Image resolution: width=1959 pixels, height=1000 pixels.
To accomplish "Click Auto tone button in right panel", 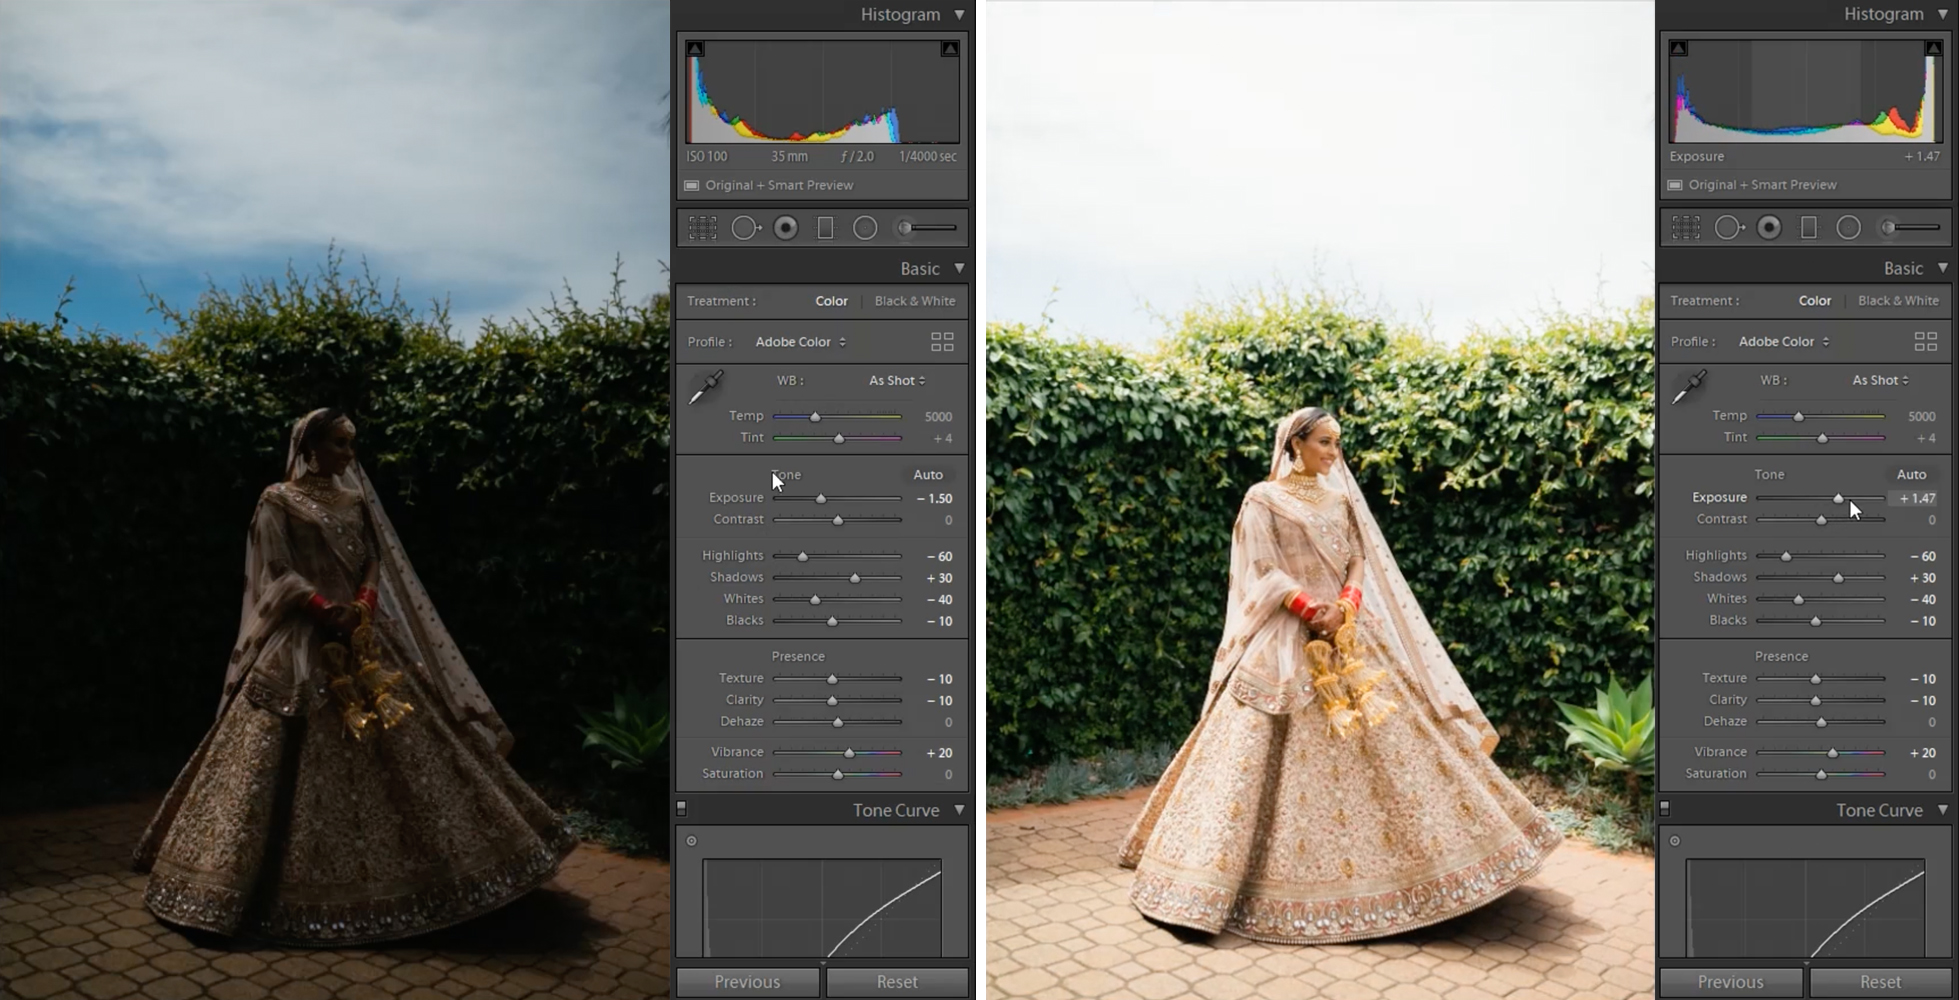I will pyautogui.click(x=1911, y=475).
